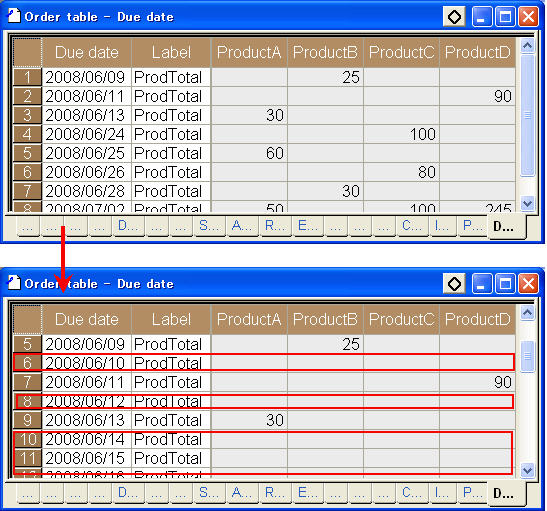Click ProductD value '90' in upper table

478,96
